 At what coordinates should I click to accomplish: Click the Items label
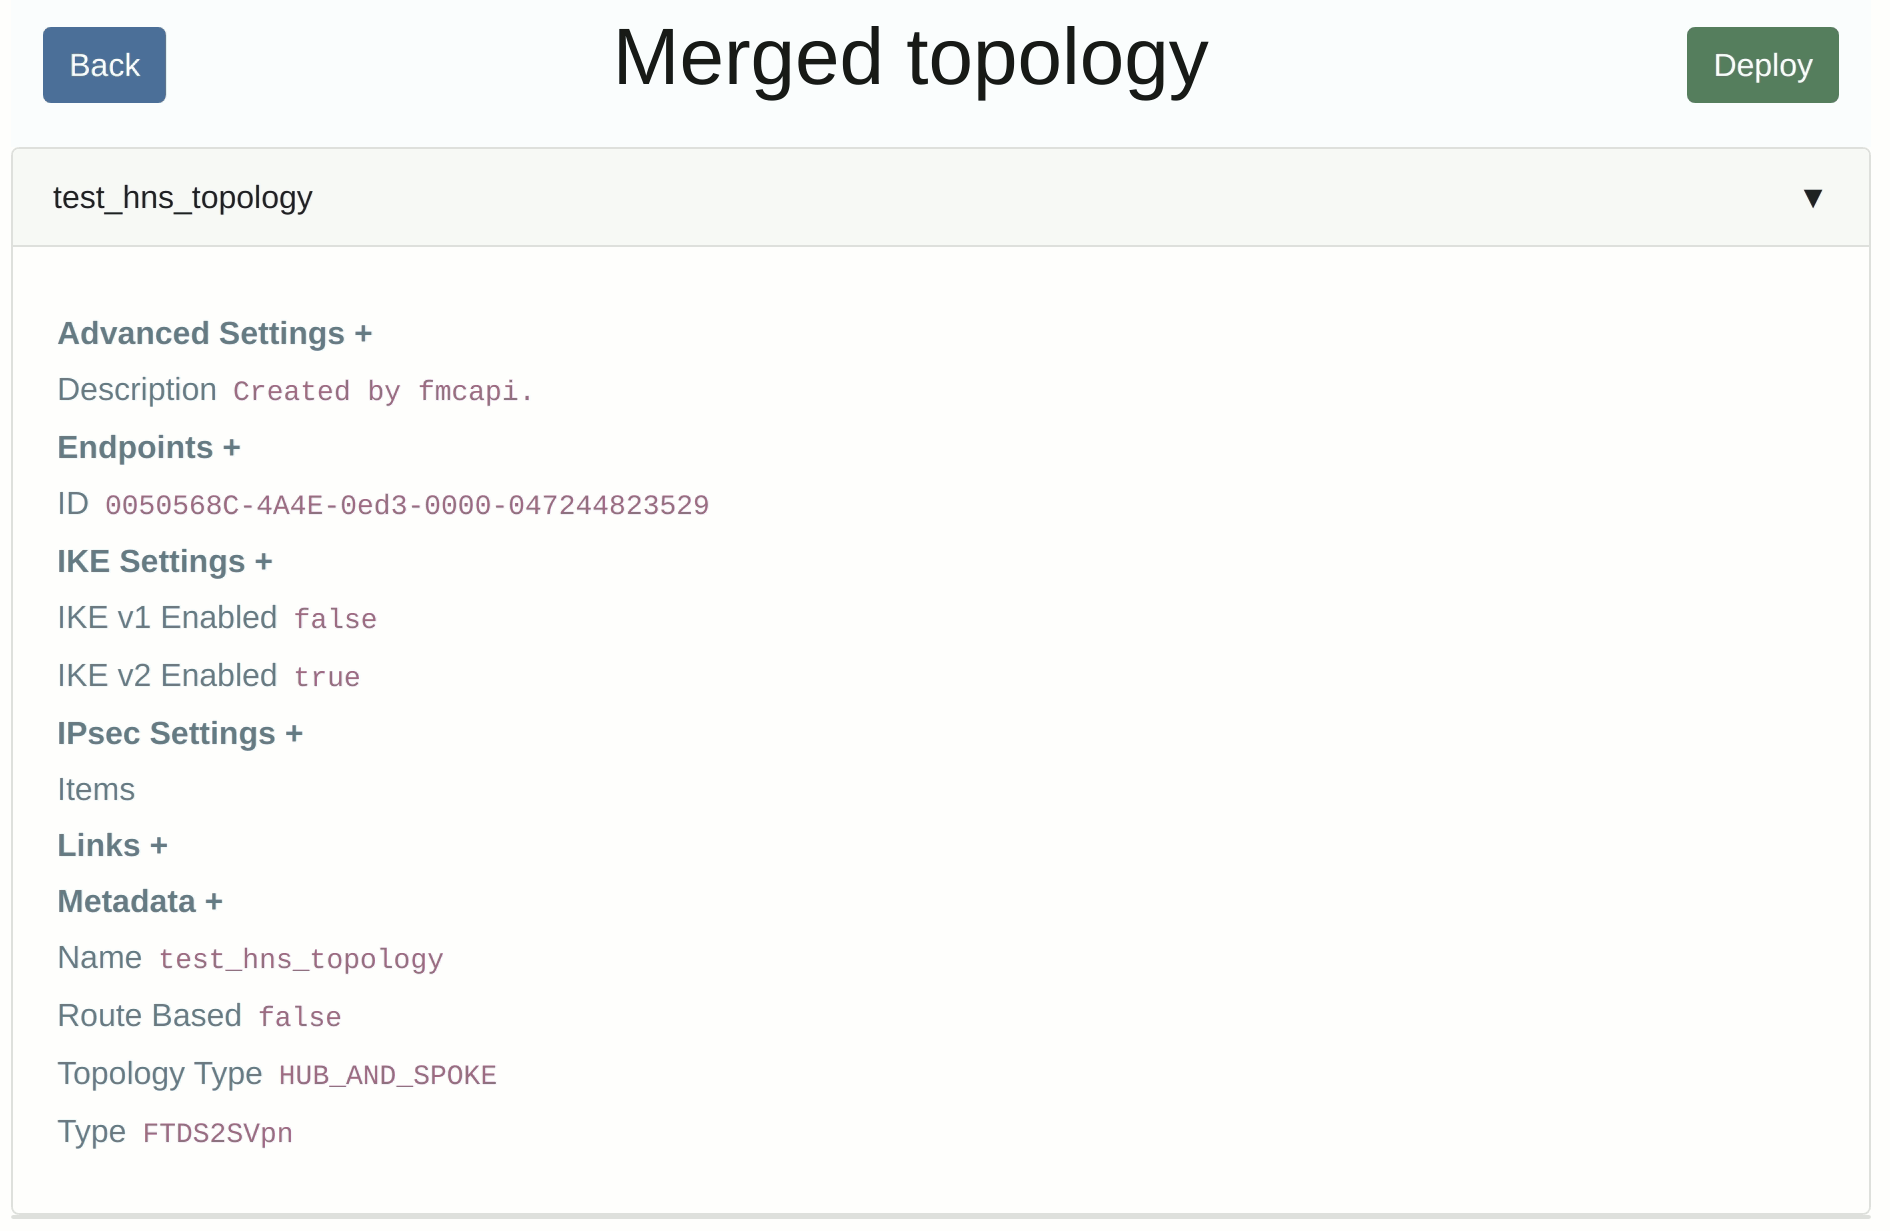(x=96, y=789)
